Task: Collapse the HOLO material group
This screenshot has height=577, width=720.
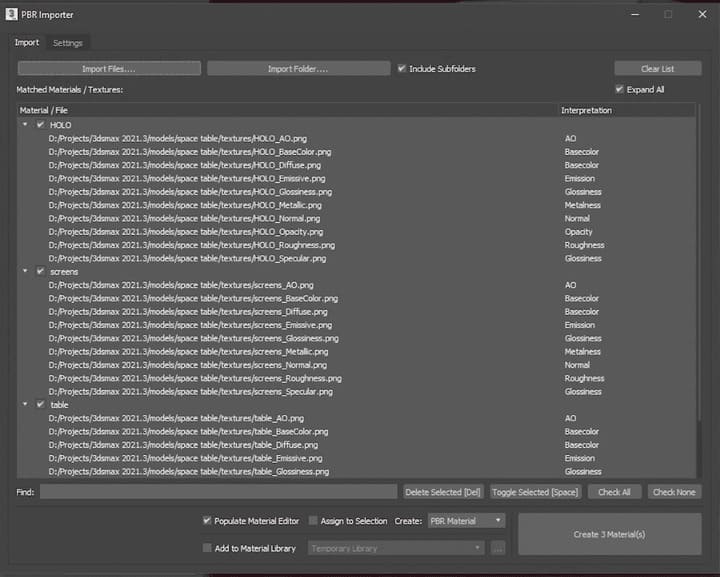Action: [25, 125]
